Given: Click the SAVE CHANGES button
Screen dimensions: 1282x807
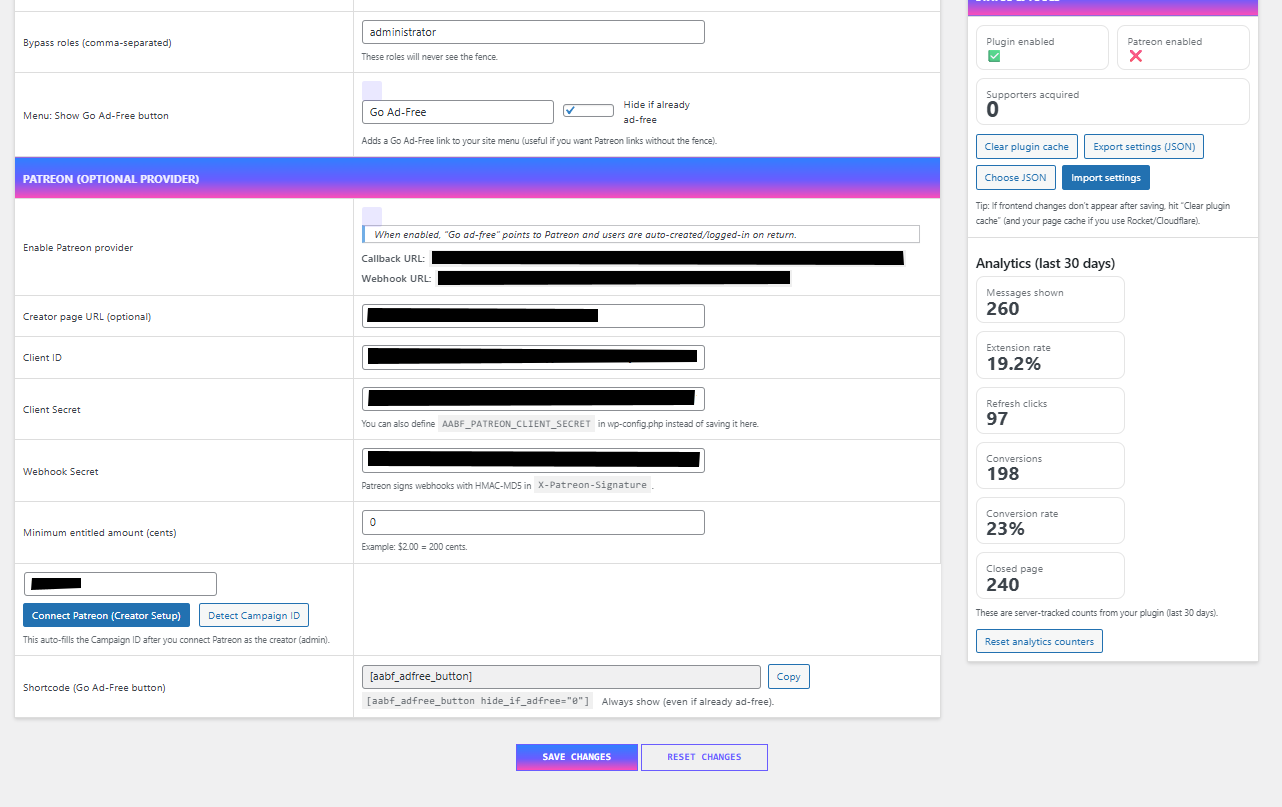Looking at the screenshot, I should (576, 757).
